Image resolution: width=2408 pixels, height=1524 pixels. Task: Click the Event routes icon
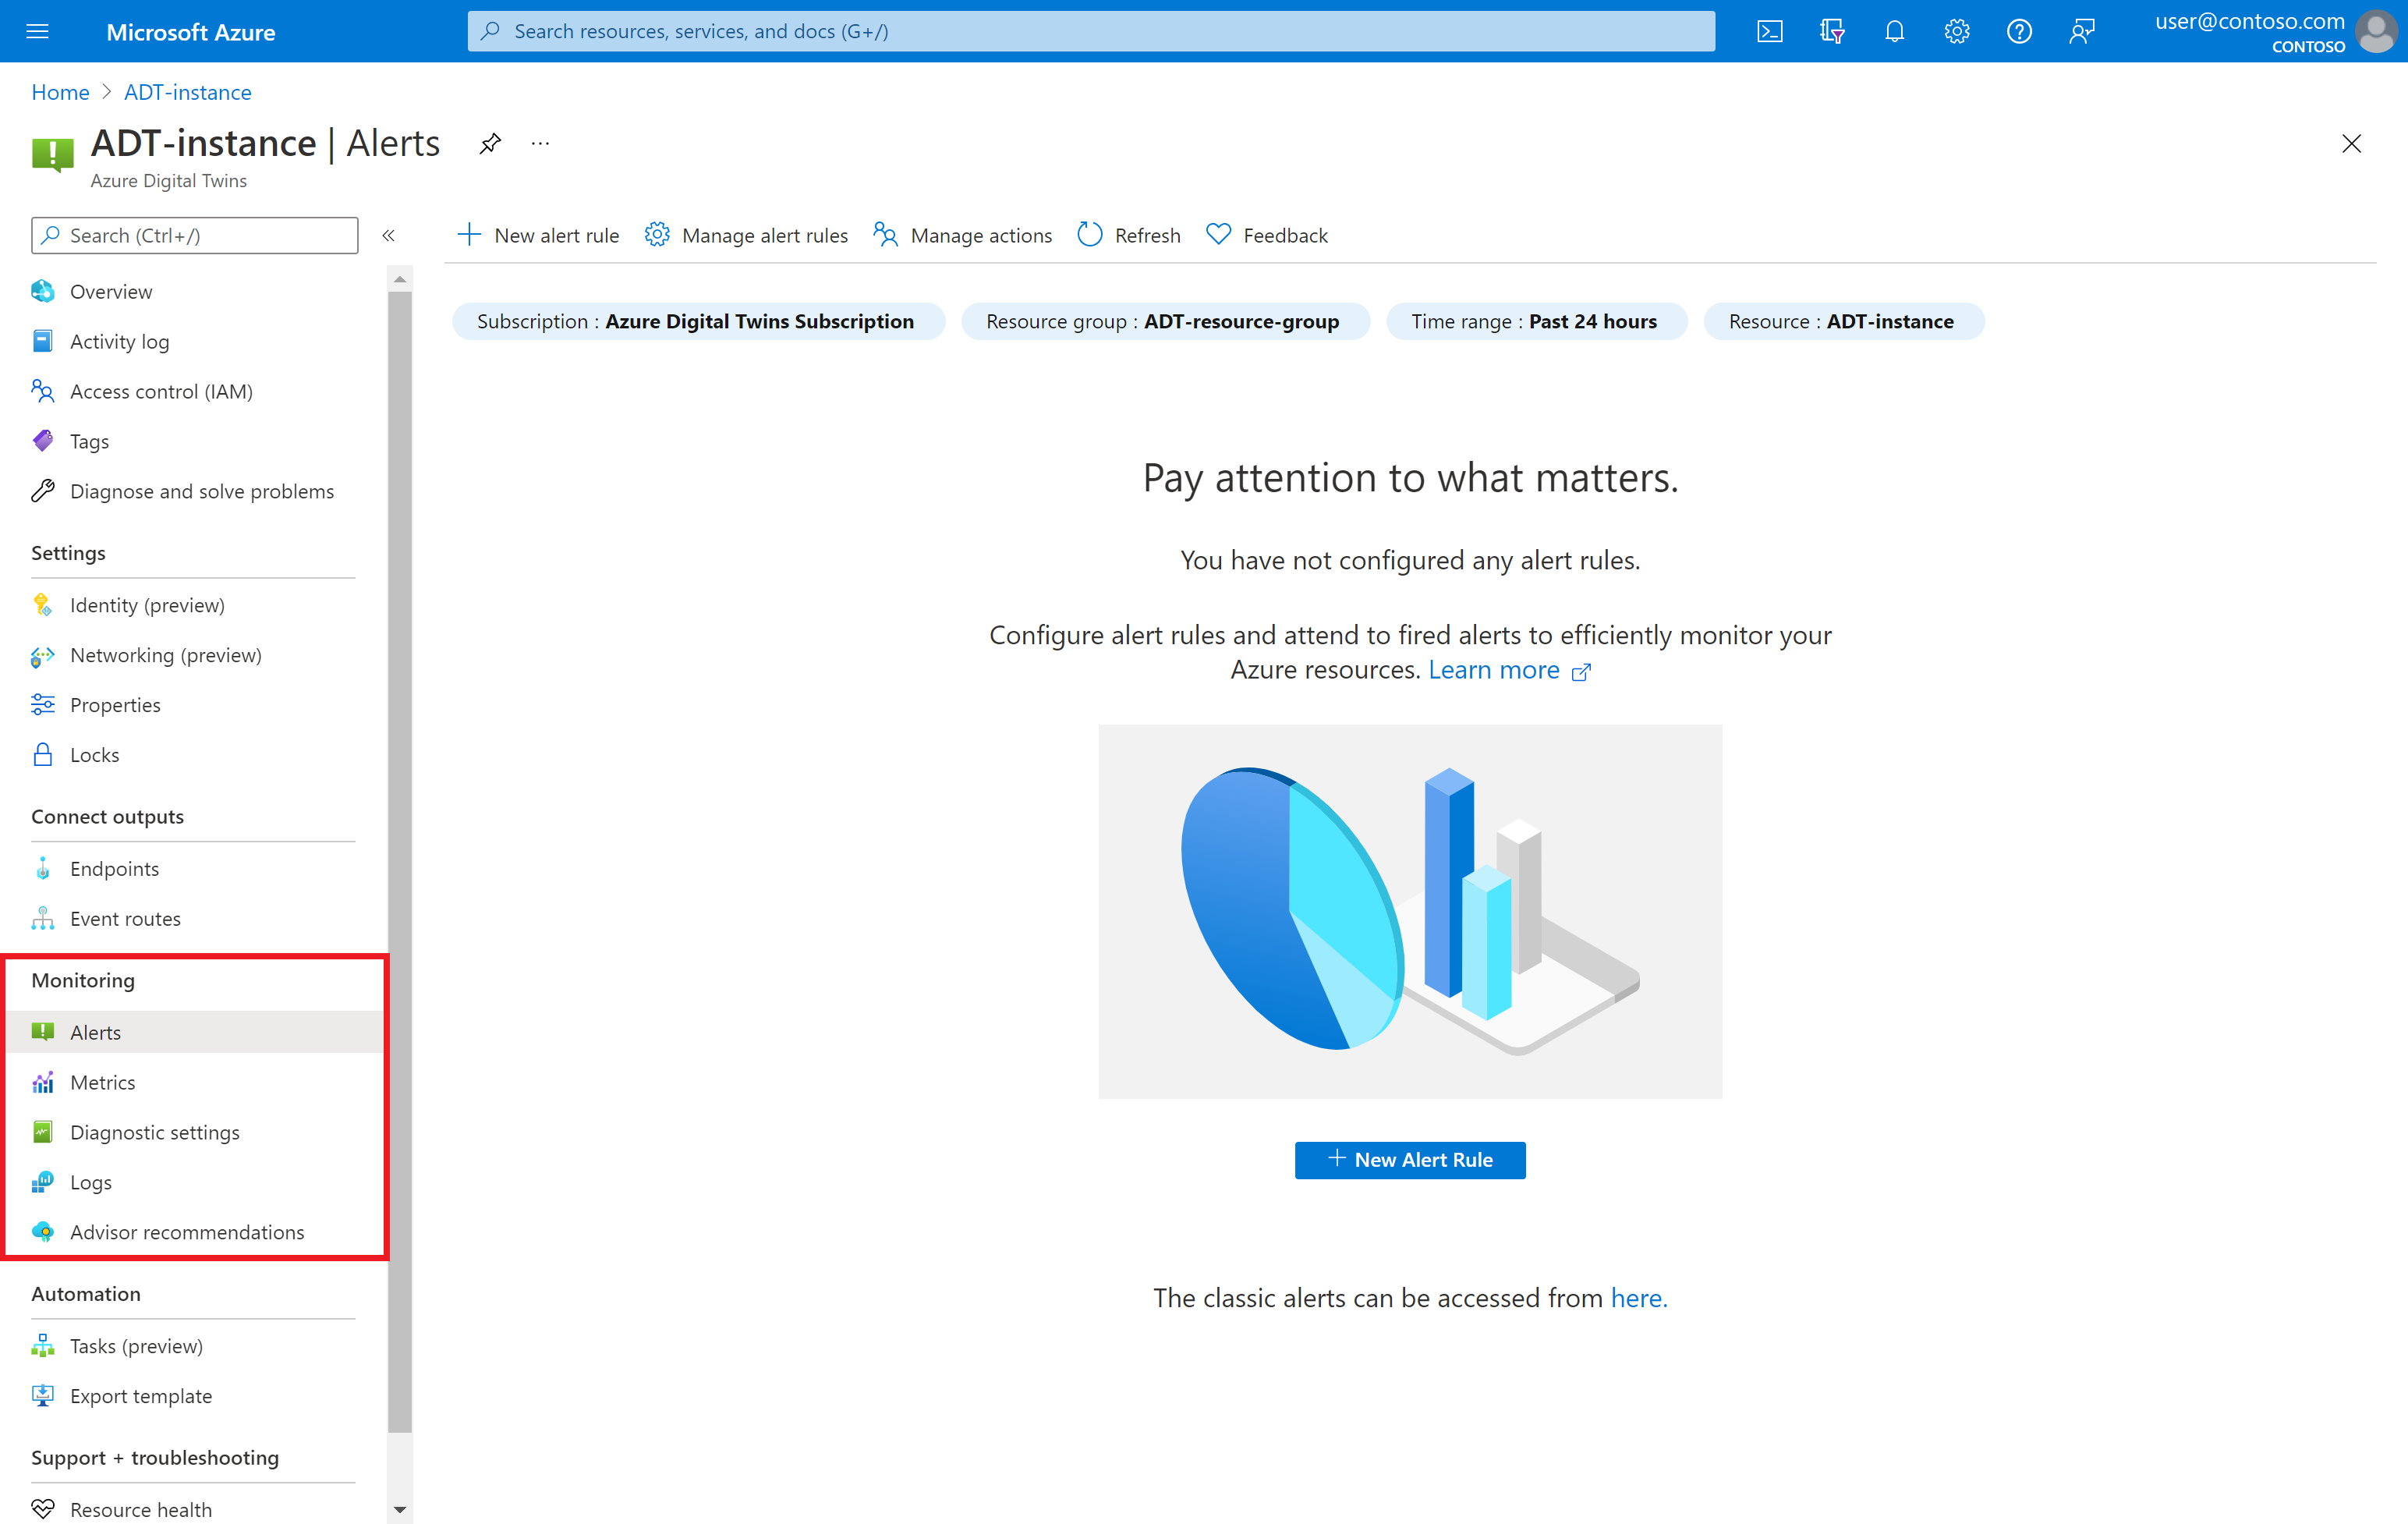point(42,916)
